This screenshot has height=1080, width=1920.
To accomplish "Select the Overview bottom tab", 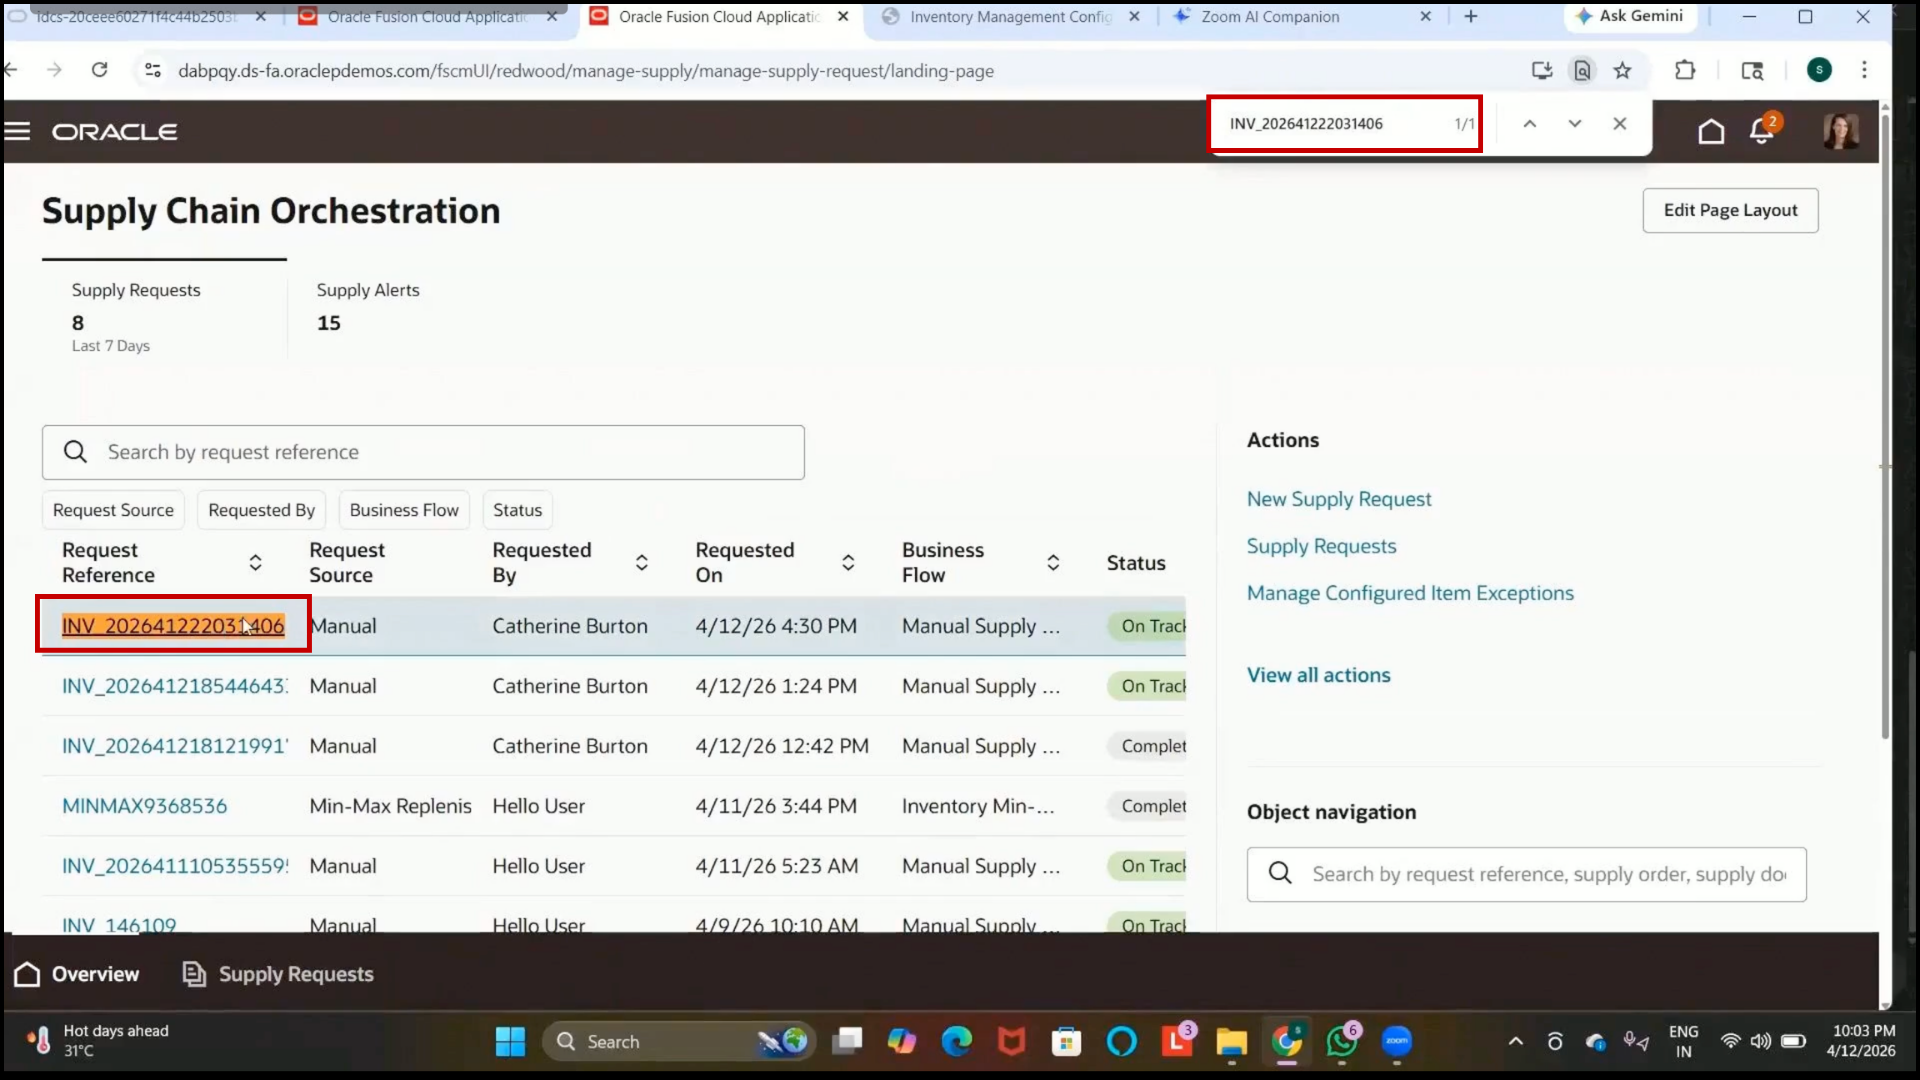I will 77,974.
